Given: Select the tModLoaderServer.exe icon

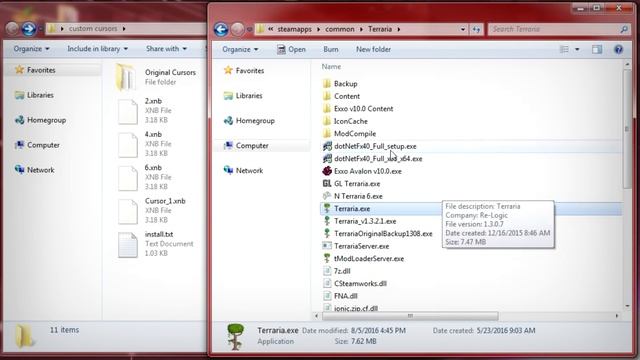Looking at the screenshot, I should pyautogui.click(x=327, y=258).
